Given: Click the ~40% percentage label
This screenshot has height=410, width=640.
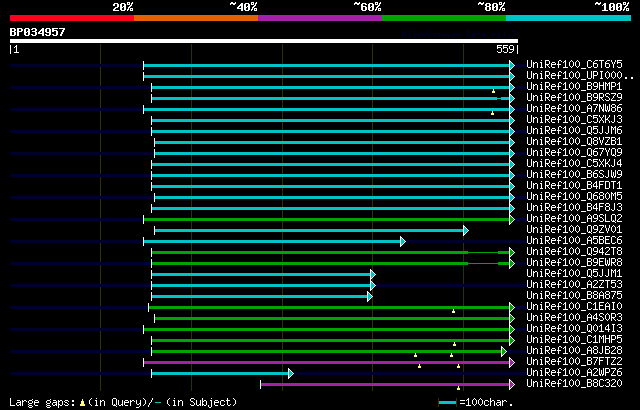Looking at the screenshot, I should pyautogui.click(x=243, y=7).
